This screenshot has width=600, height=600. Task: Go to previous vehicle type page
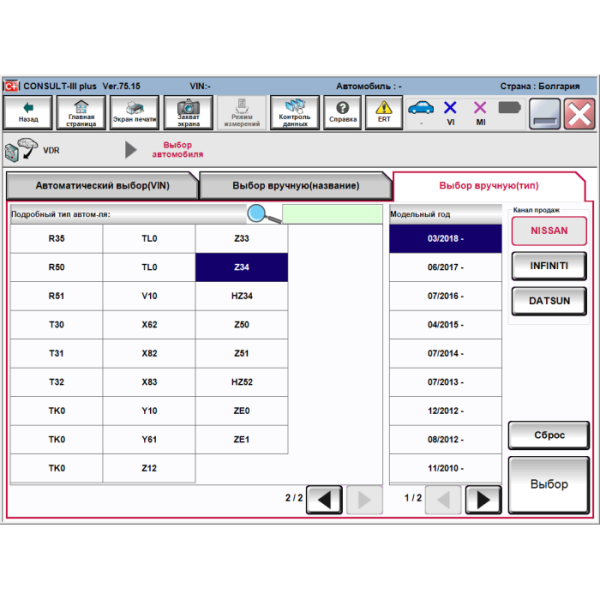(323, 498)
